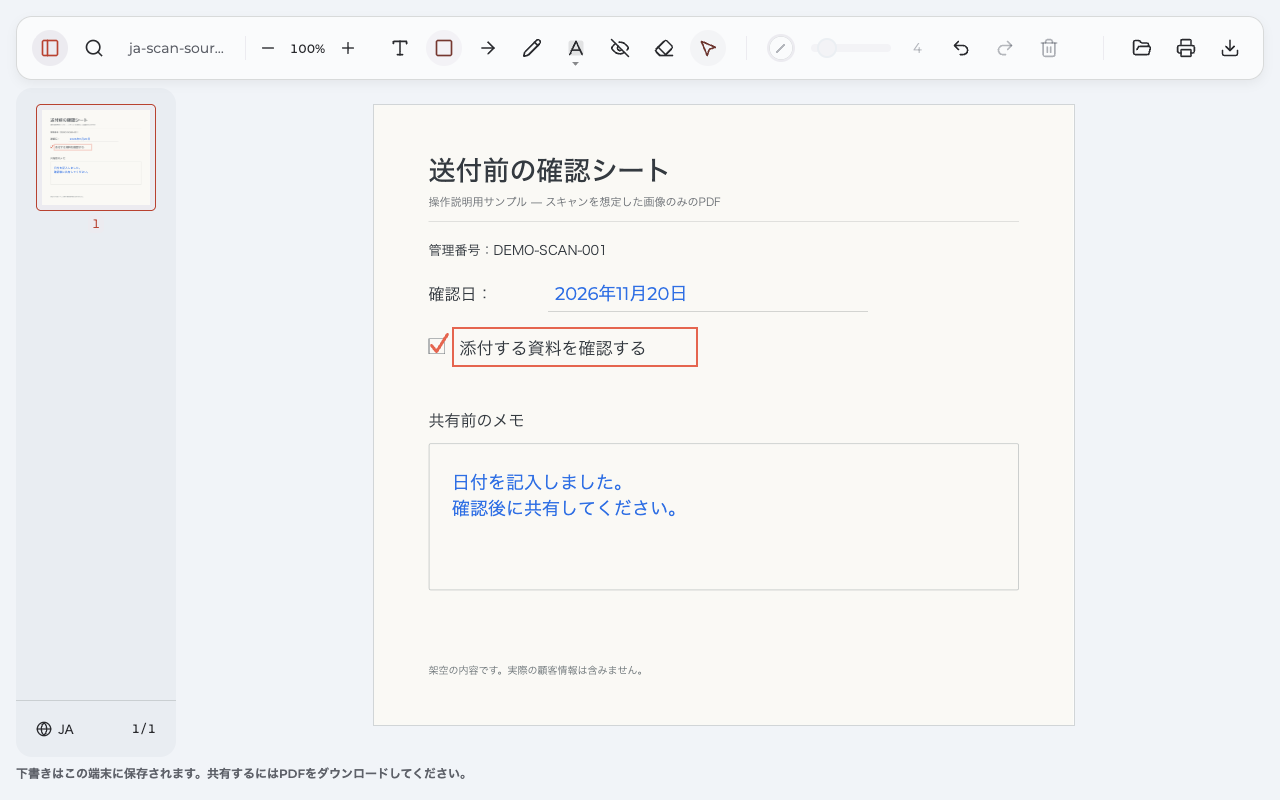Select the red rectangle annotation around 添付する資料を確認する
The width and height of the screenshot is (1280, 800).
pyautogui.click(x=575, y=347)
